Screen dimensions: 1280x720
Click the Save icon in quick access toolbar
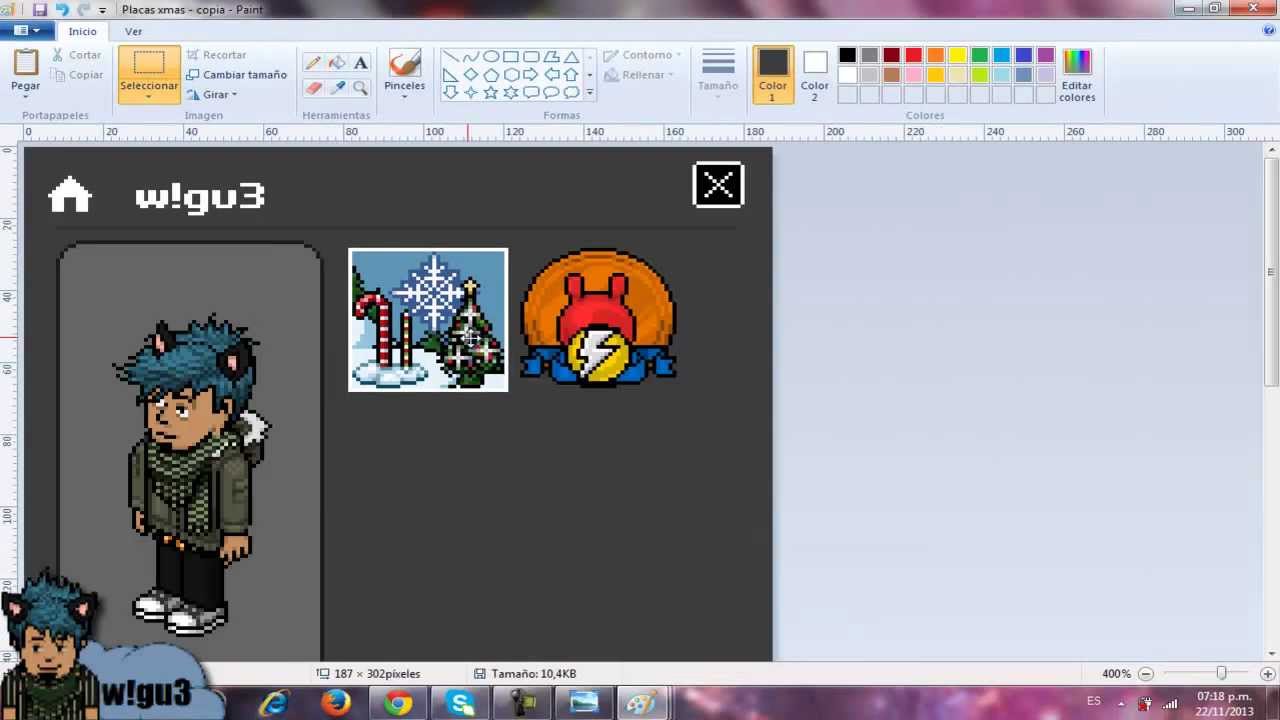tap(40, 9)
